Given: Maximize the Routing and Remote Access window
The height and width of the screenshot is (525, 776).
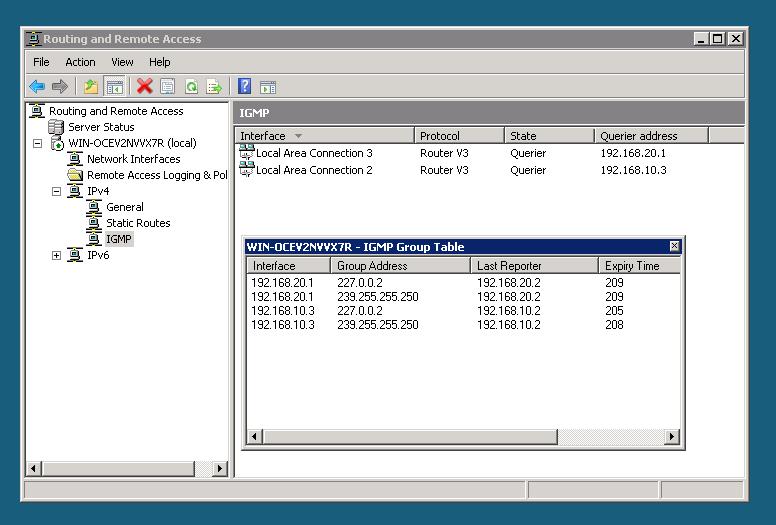Looking at the screenshot, I should pos(718,39).
